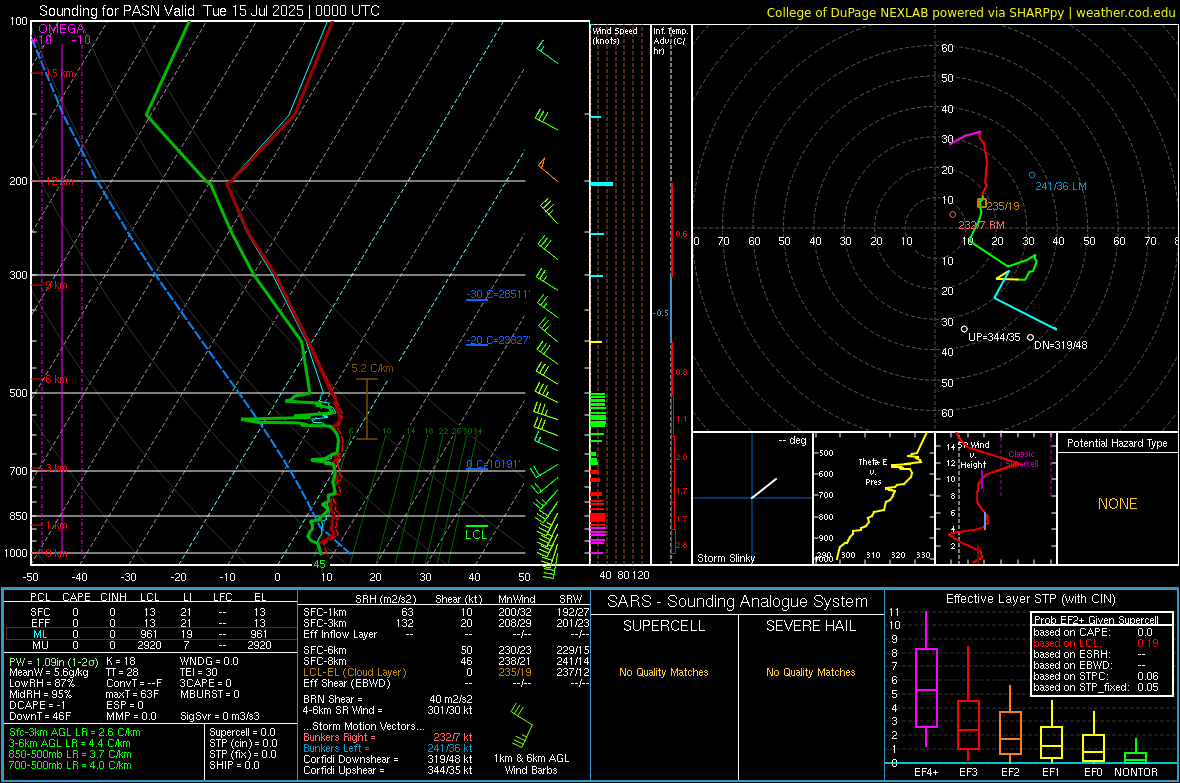The width and height of the screenshot is (1180, 783).
Task: Select the SFC parcel row
Action: coord(150,612)
